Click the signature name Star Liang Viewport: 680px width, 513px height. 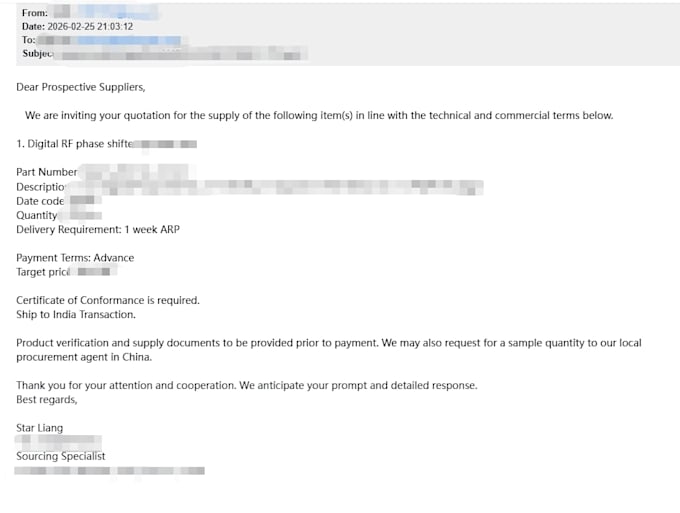(x=39, y=428)
